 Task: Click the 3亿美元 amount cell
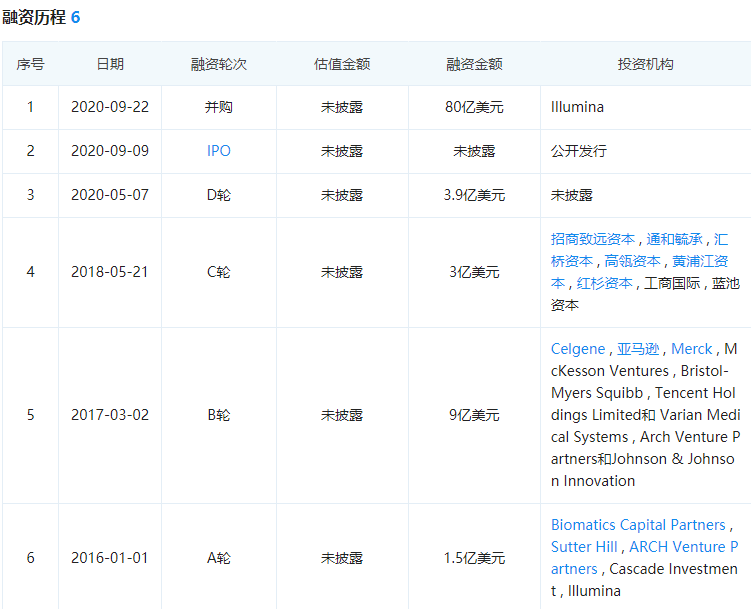click(x=474, y=272)
